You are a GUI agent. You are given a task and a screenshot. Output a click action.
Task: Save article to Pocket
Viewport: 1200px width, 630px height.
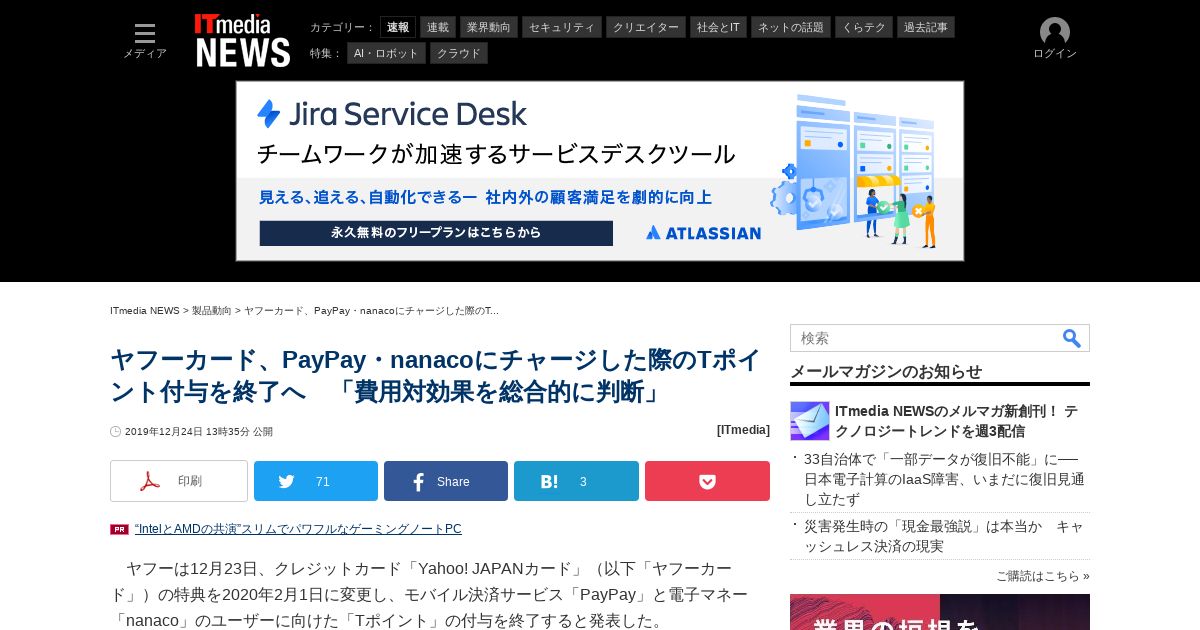(x=707, y=481)
